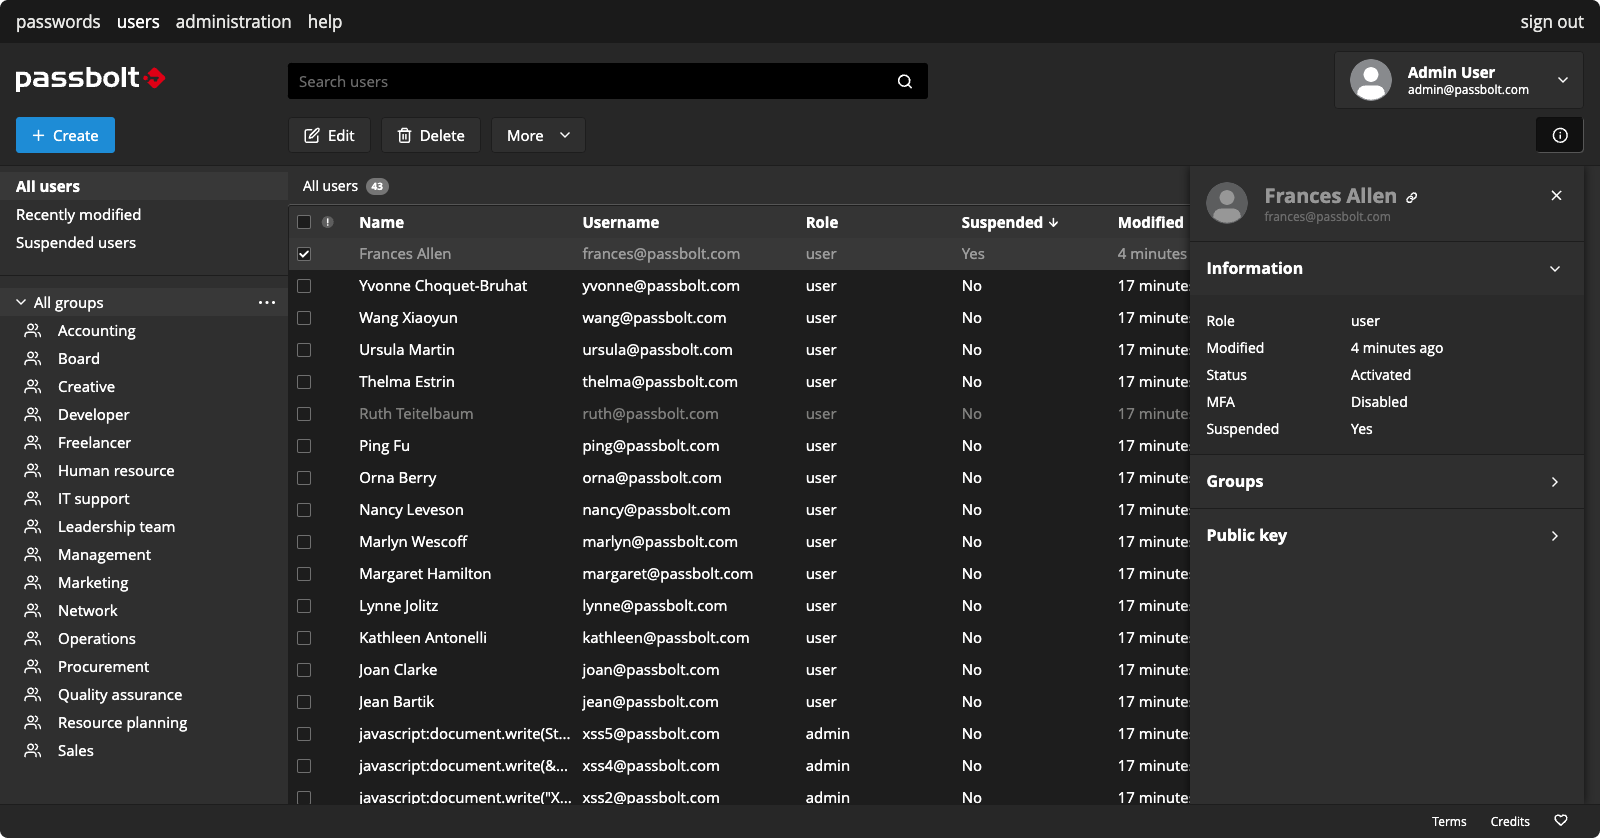Toggle the select-all users checkbox
1600x838 pixels.
[304, 222]
